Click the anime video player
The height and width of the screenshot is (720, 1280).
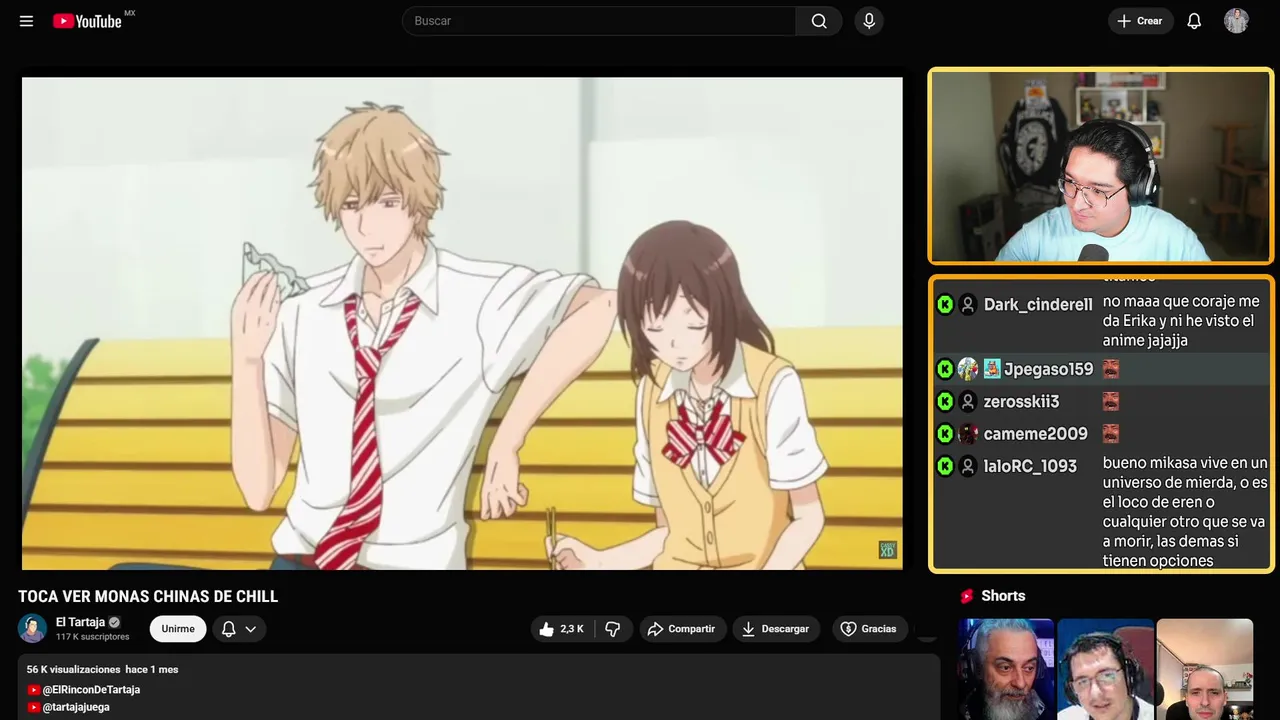pos(462,323)
